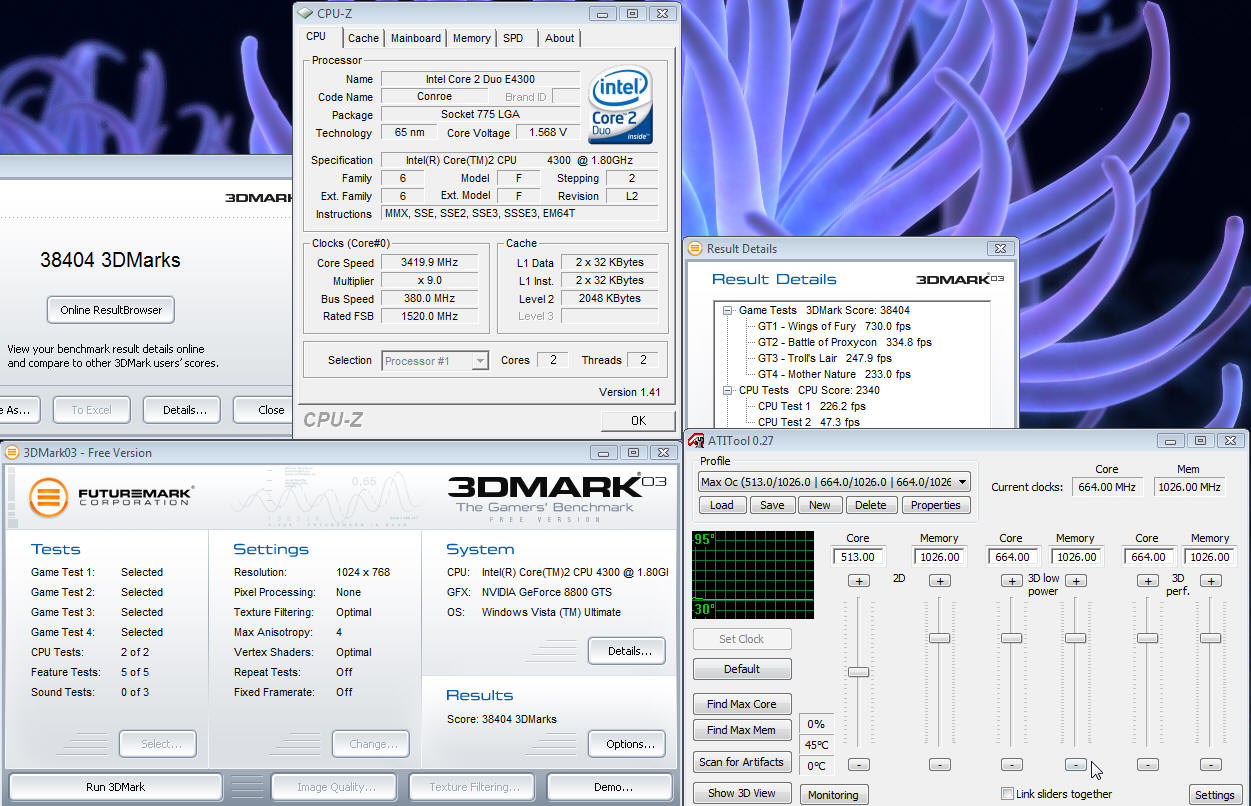Click plus above 3D low power Core slider
This screenshot has height=806, width=1251.
pyautogui.click(x=1011, y=580)
